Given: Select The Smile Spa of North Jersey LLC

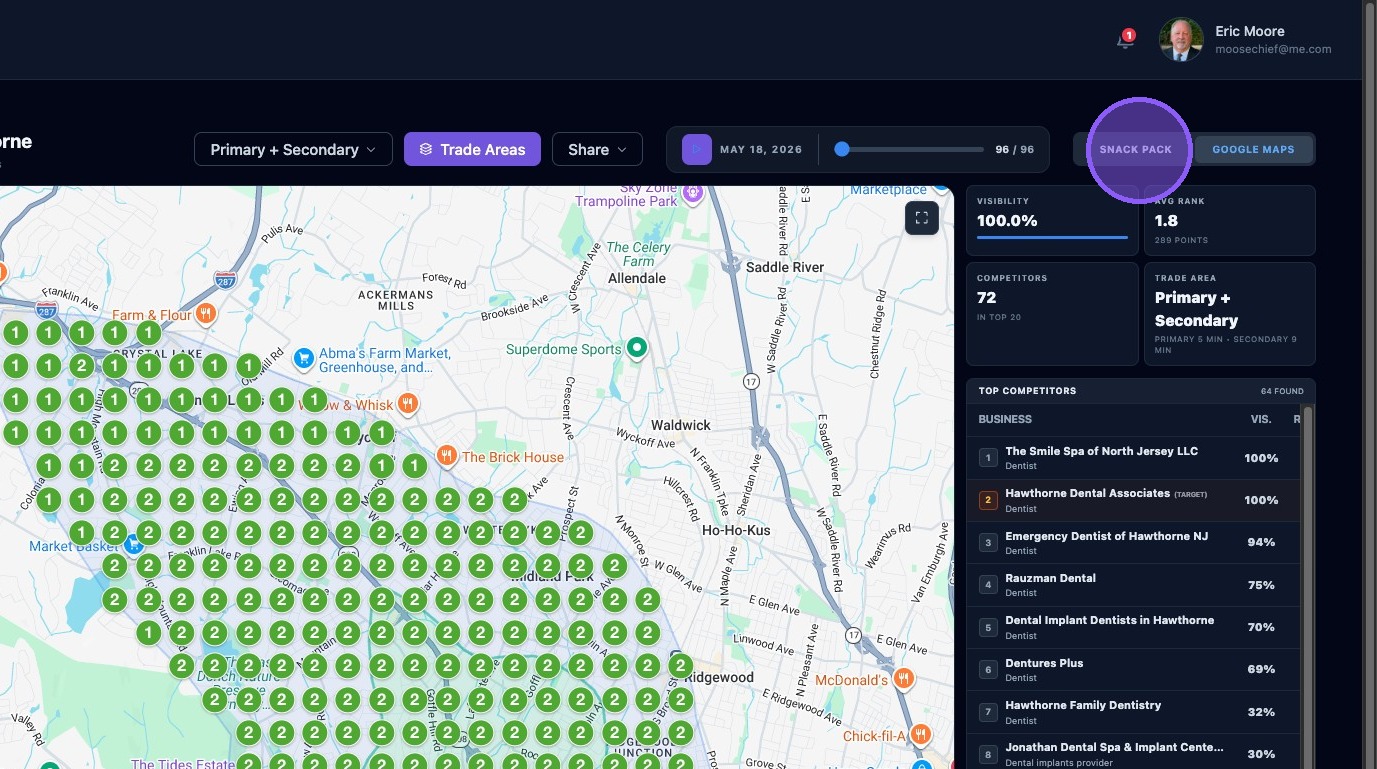Looking at the screenshot, I should 1133,458.
